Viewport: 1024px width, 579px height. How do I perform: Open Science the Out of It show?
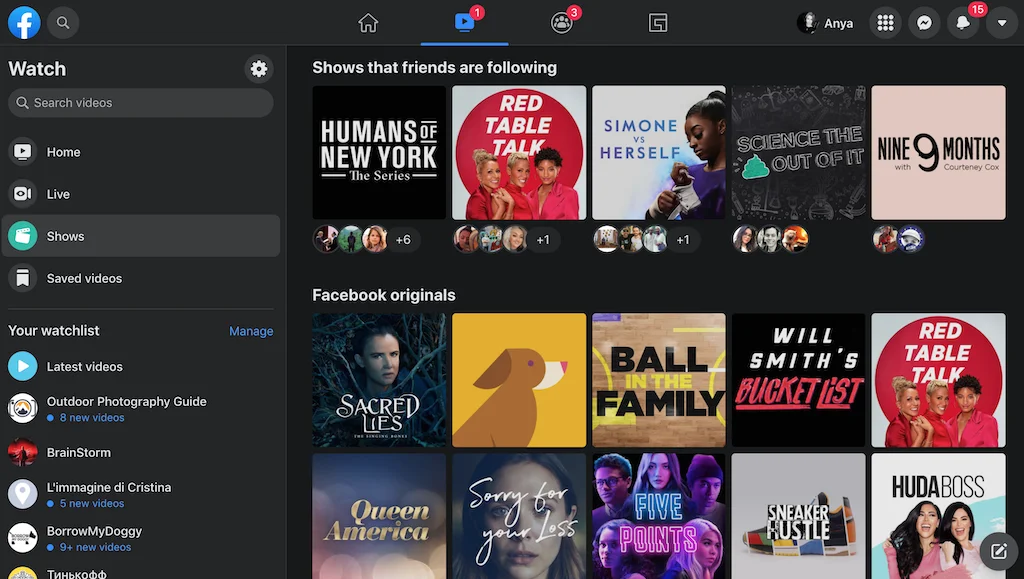(799, 153)
